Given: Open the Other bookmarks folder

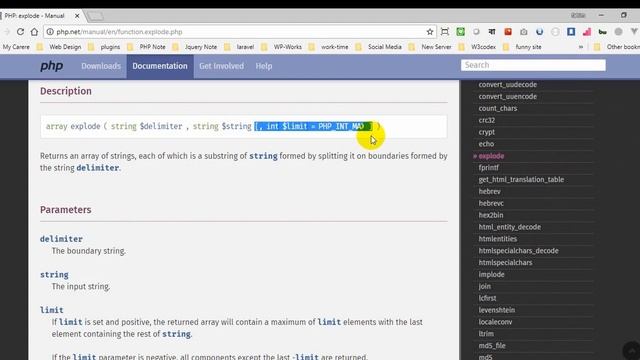Looking at the screenshot, I should [617, 47].
